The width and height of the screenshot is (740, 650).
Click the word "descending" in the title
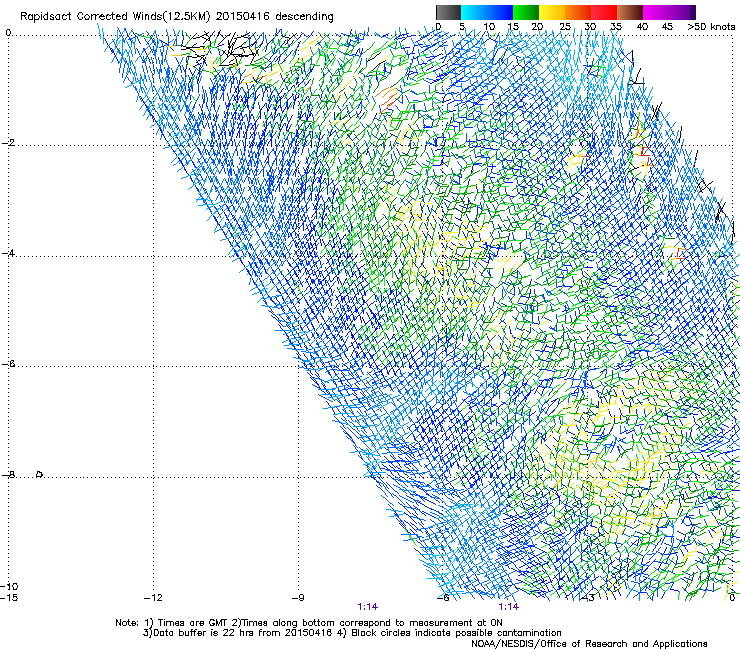[304, 17]
